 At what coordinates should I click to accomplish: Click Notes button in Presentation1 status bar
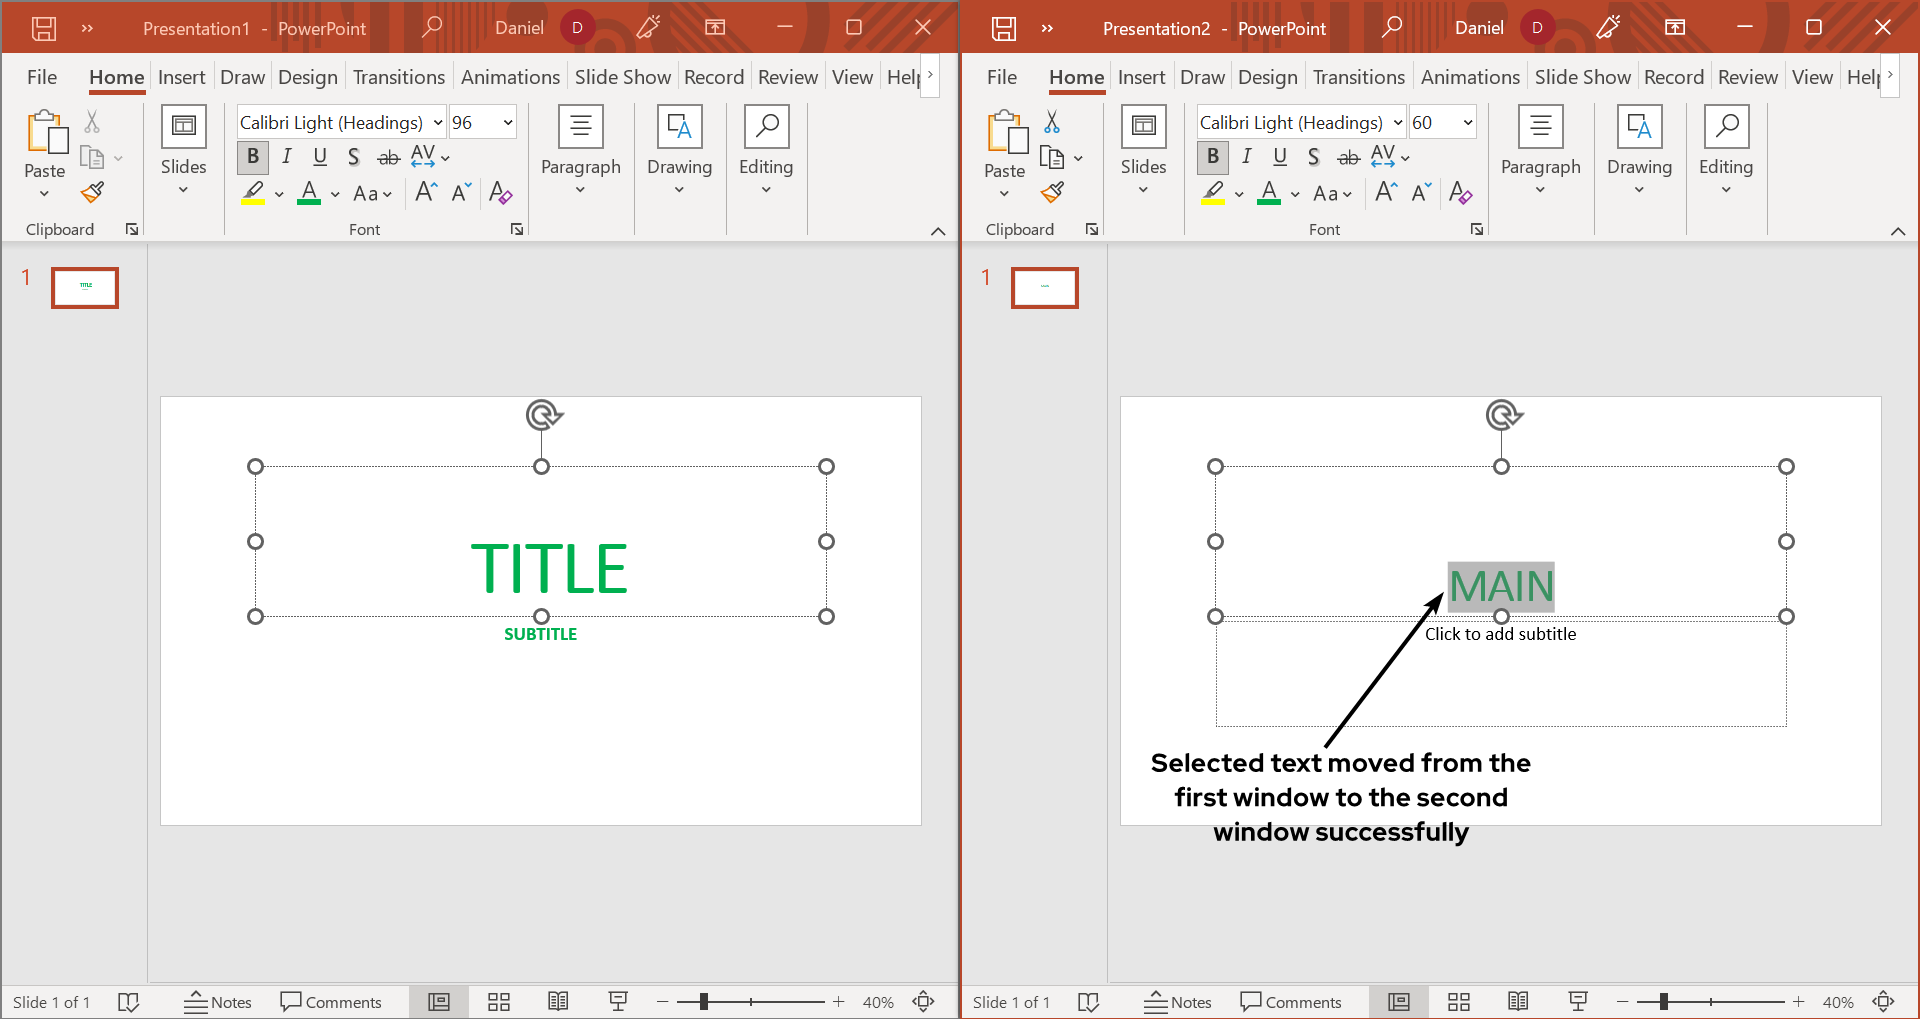pyautogui.click(x=218, y=1002)
